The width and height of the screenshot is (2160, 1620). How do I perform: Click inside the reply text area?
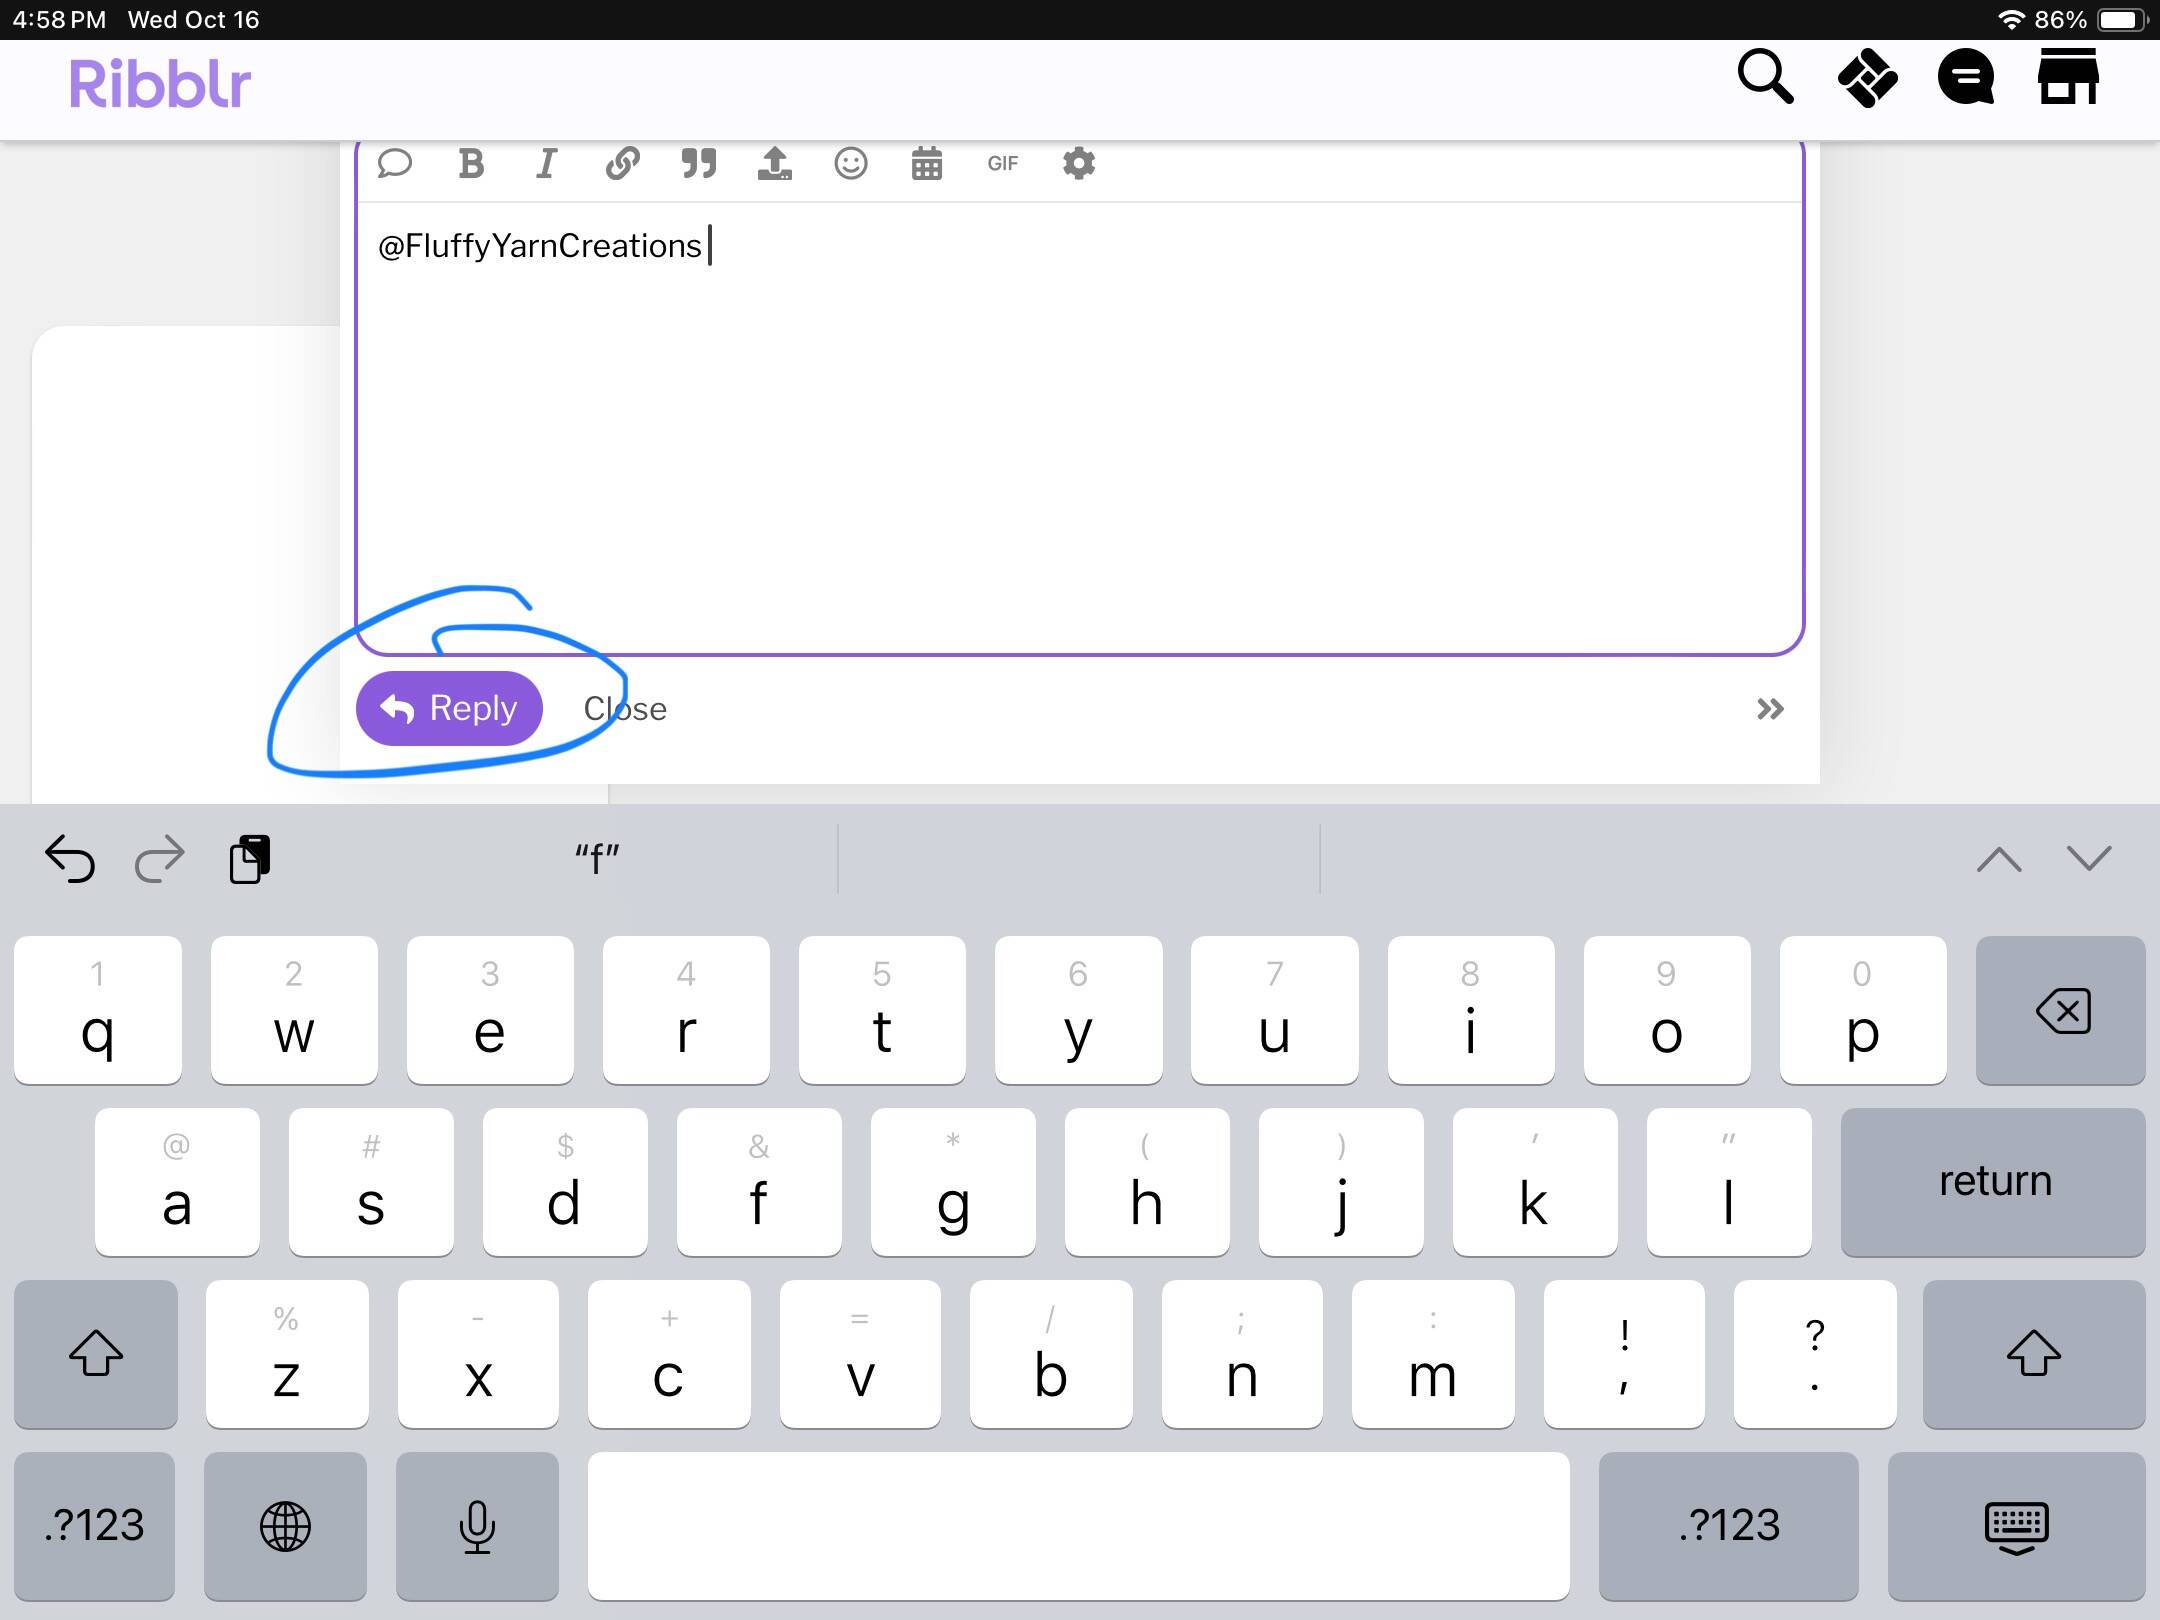coord(1080,430)
